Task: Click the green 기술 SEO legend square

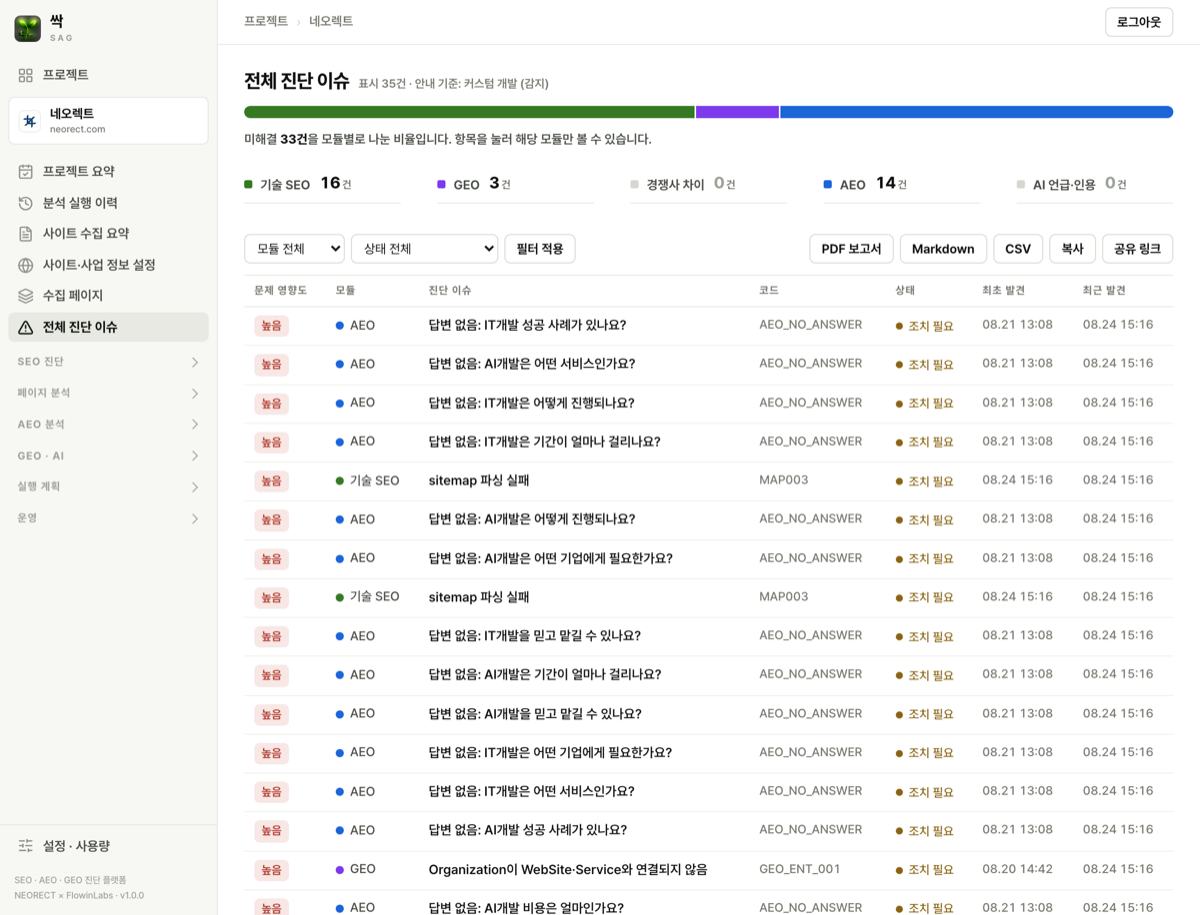Action: pyautogui.click(x=248, y=184)
